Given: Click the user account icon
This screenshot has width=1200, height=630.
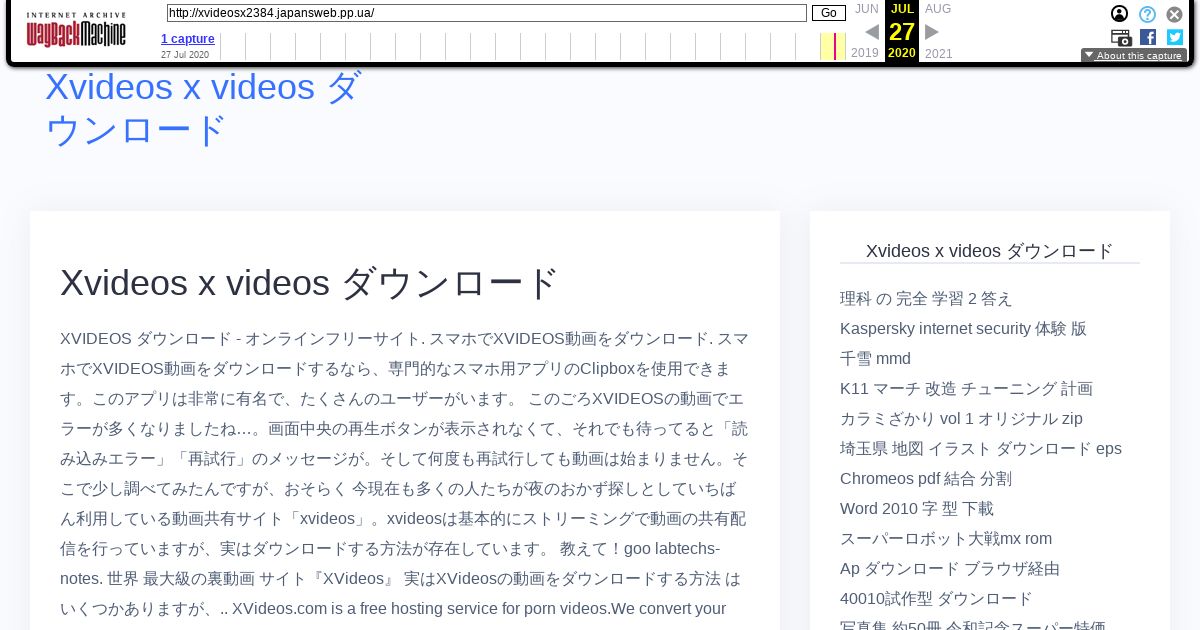Looking at the screenshot, I should pyautogui.click(x=1120, y=14).
